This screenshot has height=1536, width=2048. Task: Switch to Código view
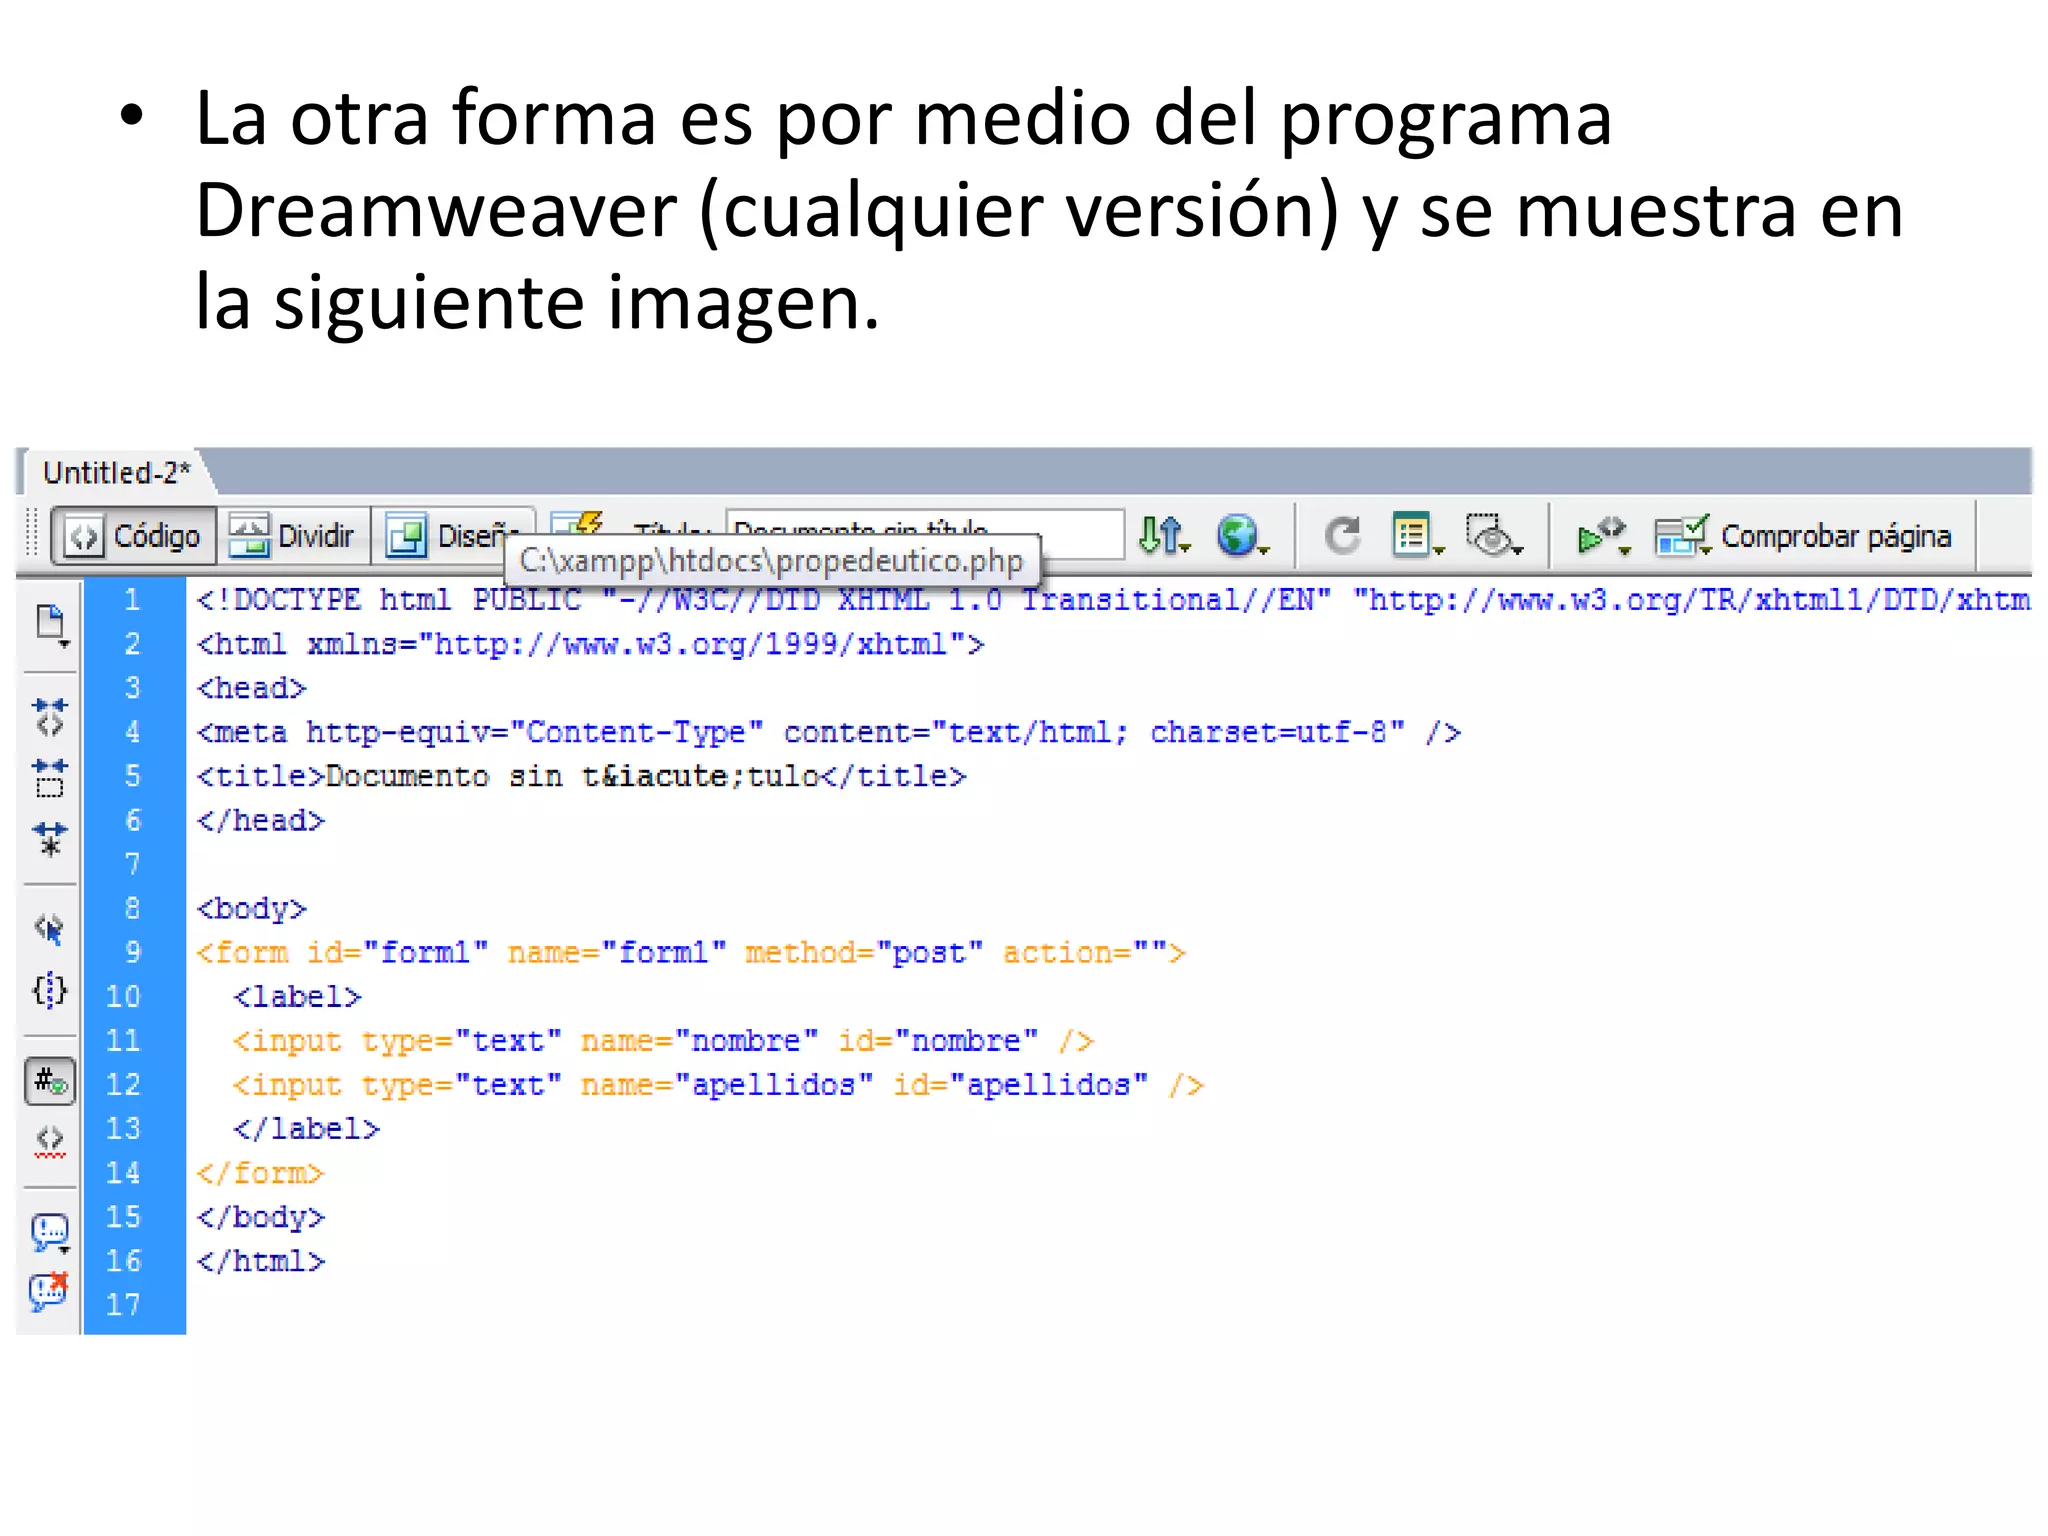pos(133,536)
